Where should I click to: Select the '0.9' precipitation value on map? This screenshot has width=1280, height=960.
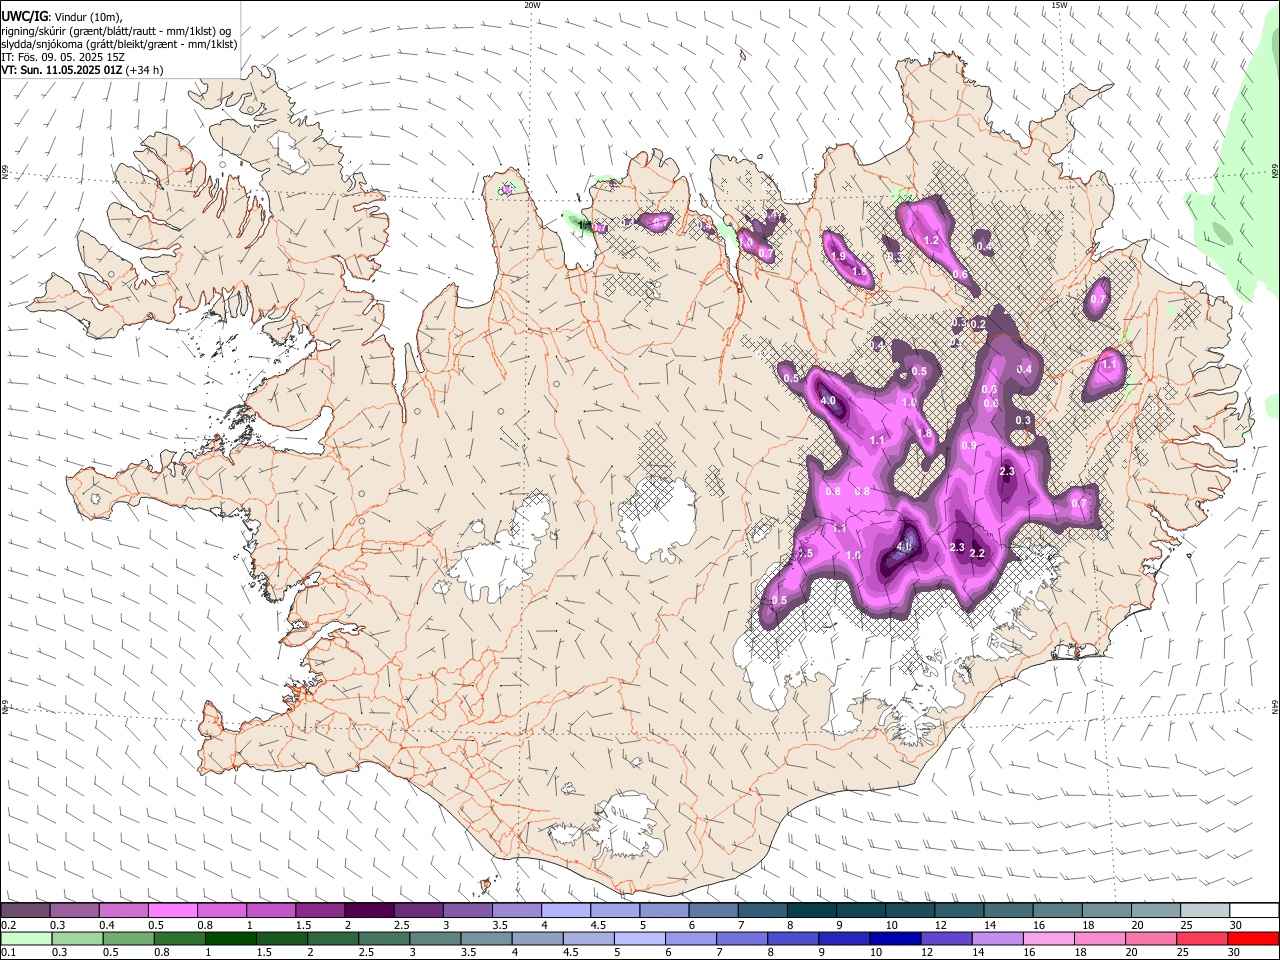(968, 445)
